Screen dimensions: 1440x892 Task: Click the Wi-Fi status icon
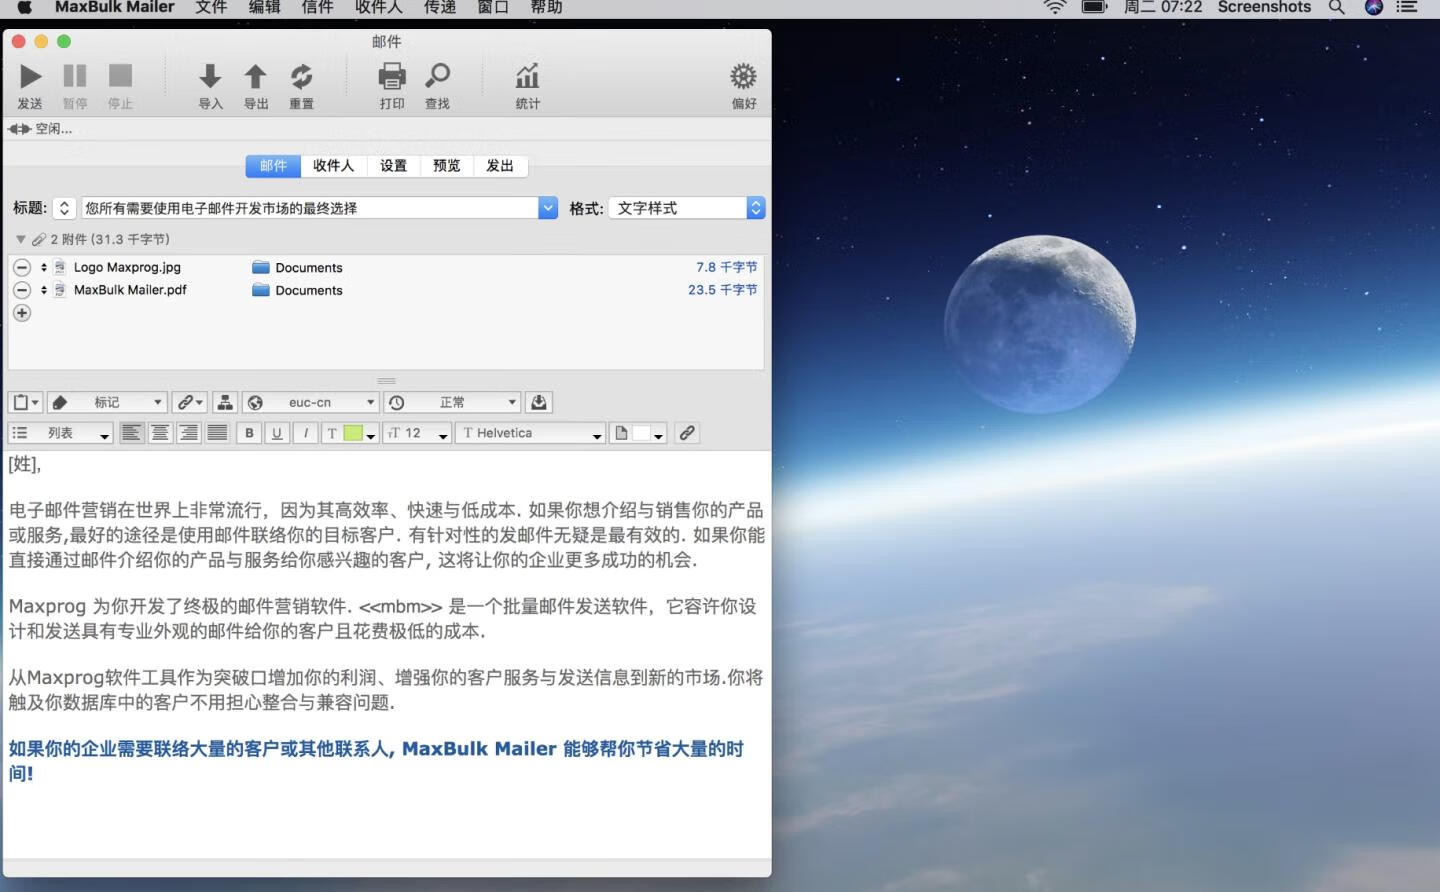pos(1055,7)
